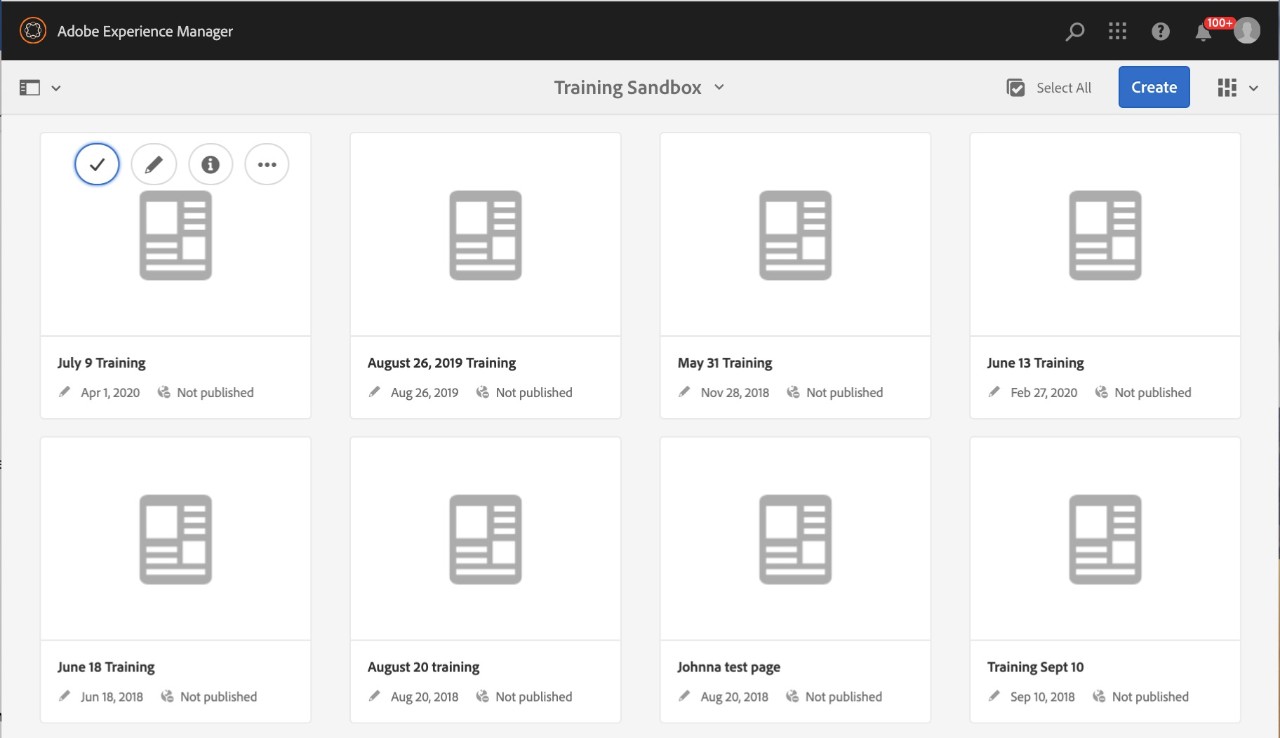Open the notifications bell icon

1204,33
